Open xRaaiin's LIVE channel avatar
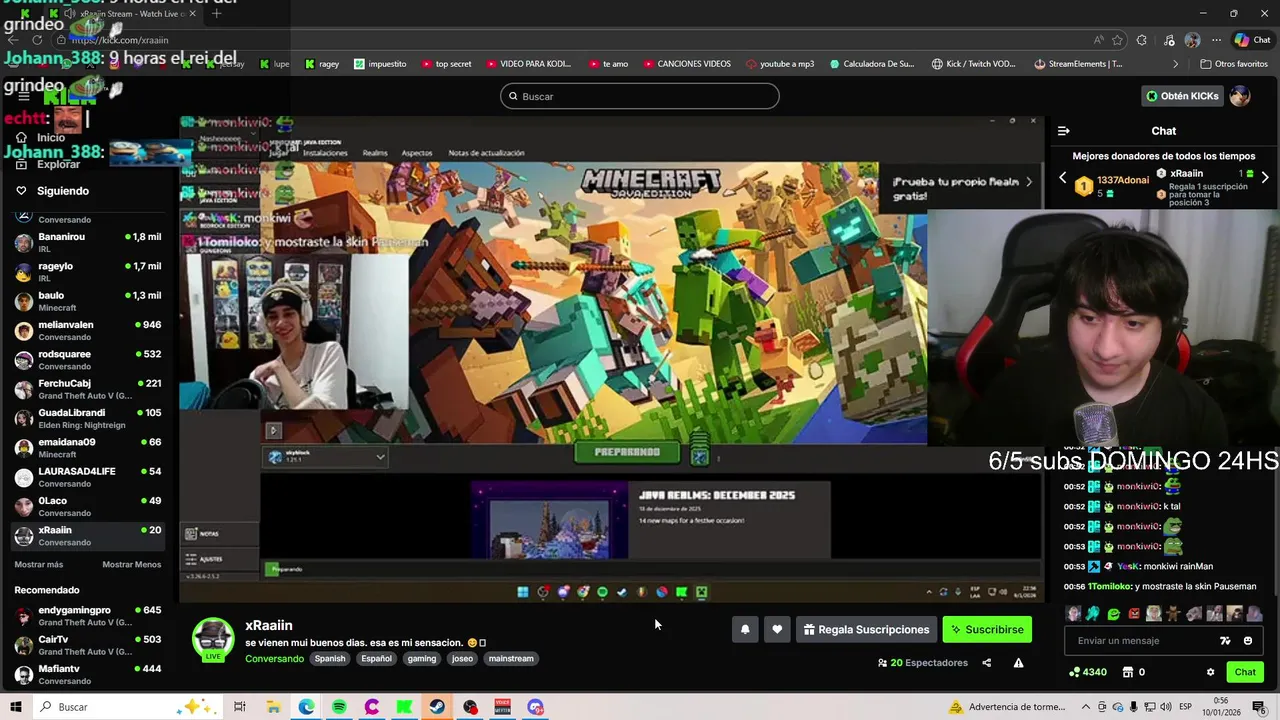 pyautogui.click(x=213, y=640)
